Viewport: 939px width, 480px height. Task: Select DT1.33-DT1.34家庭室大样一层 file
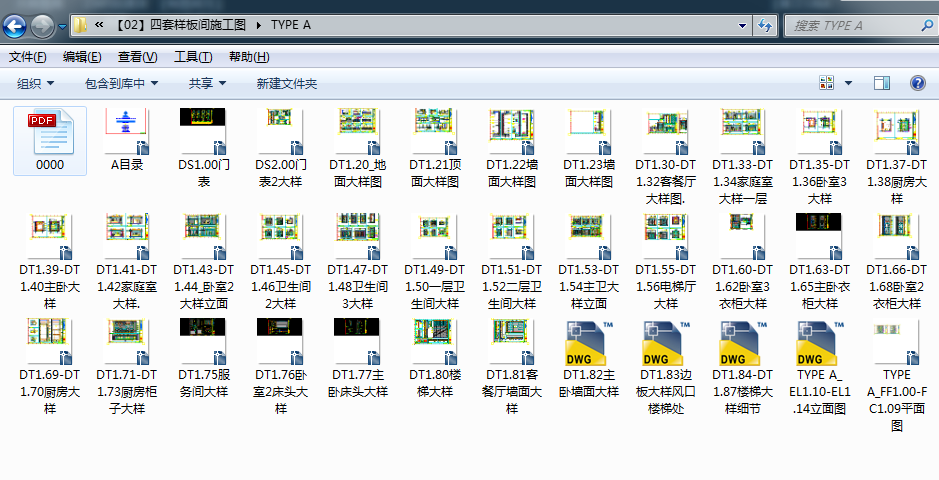point(743,157)
